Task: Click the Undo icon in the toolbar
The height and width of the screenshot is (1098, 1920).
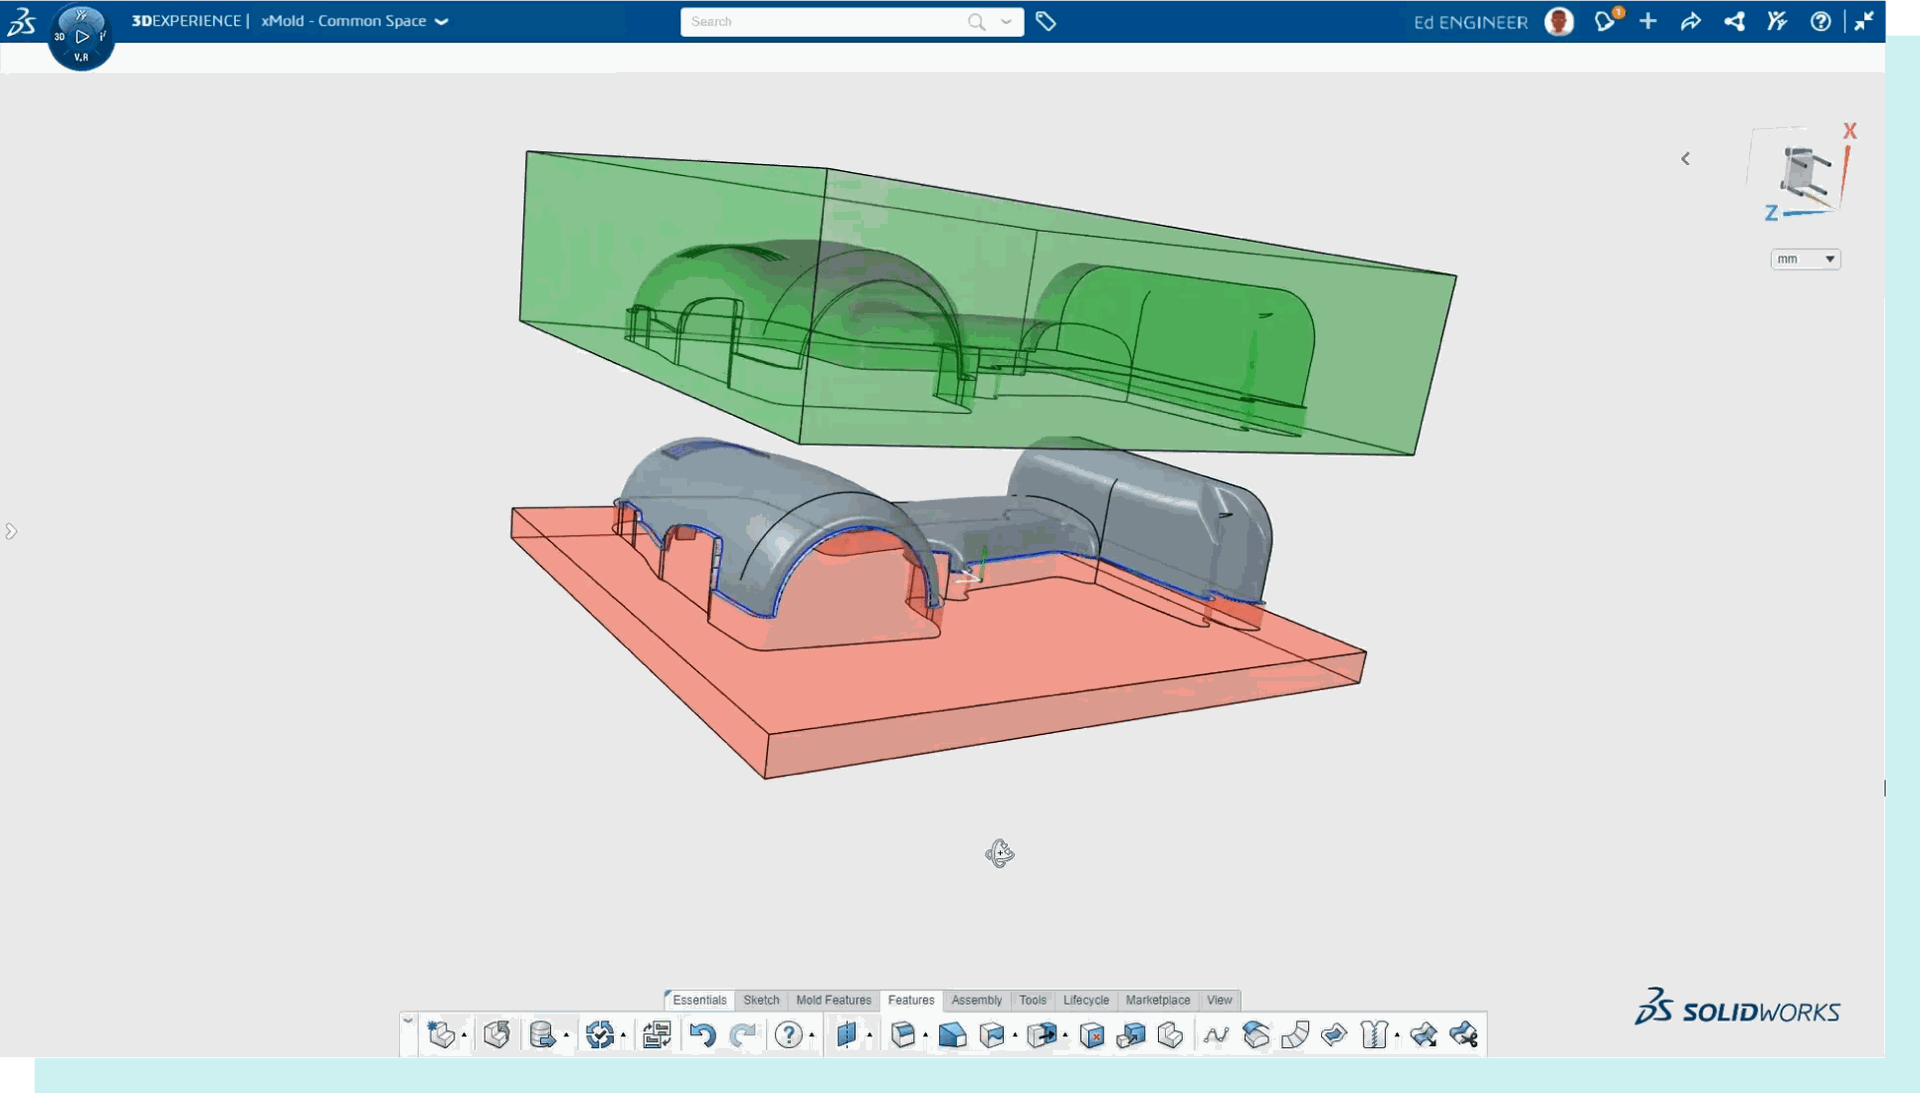Action: point(704,1035)
